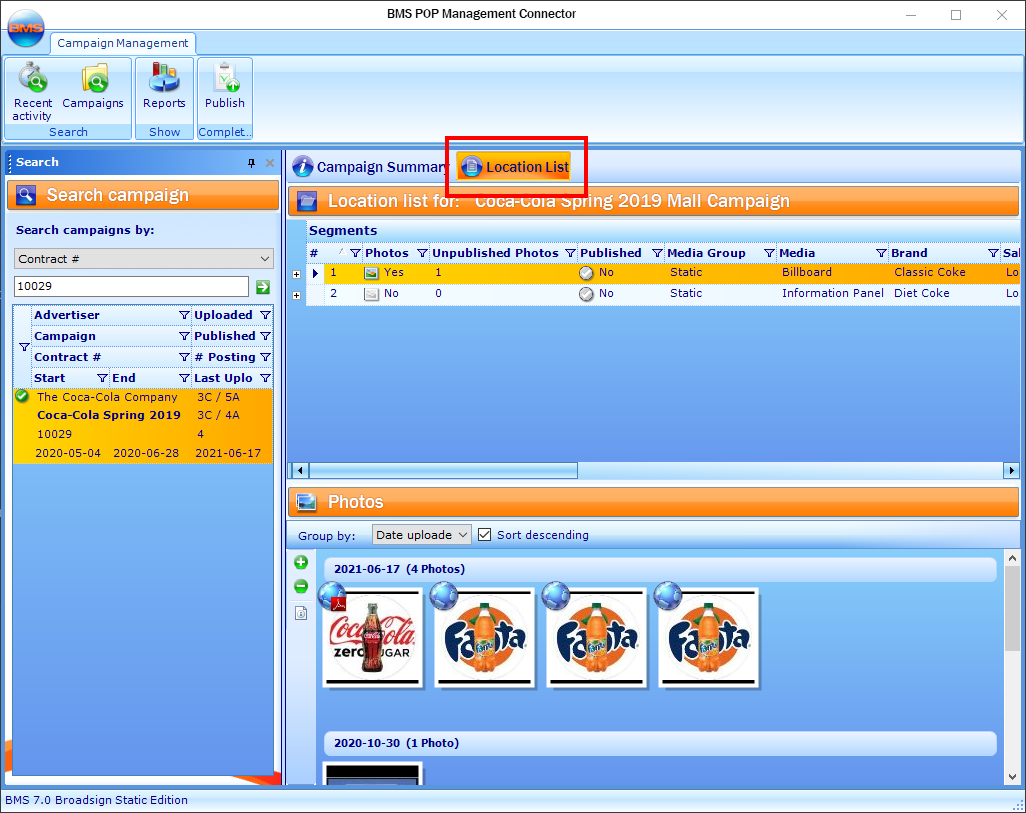
Task: Click green check icon on Coca-Cola campaign
Action: [22, 396]
